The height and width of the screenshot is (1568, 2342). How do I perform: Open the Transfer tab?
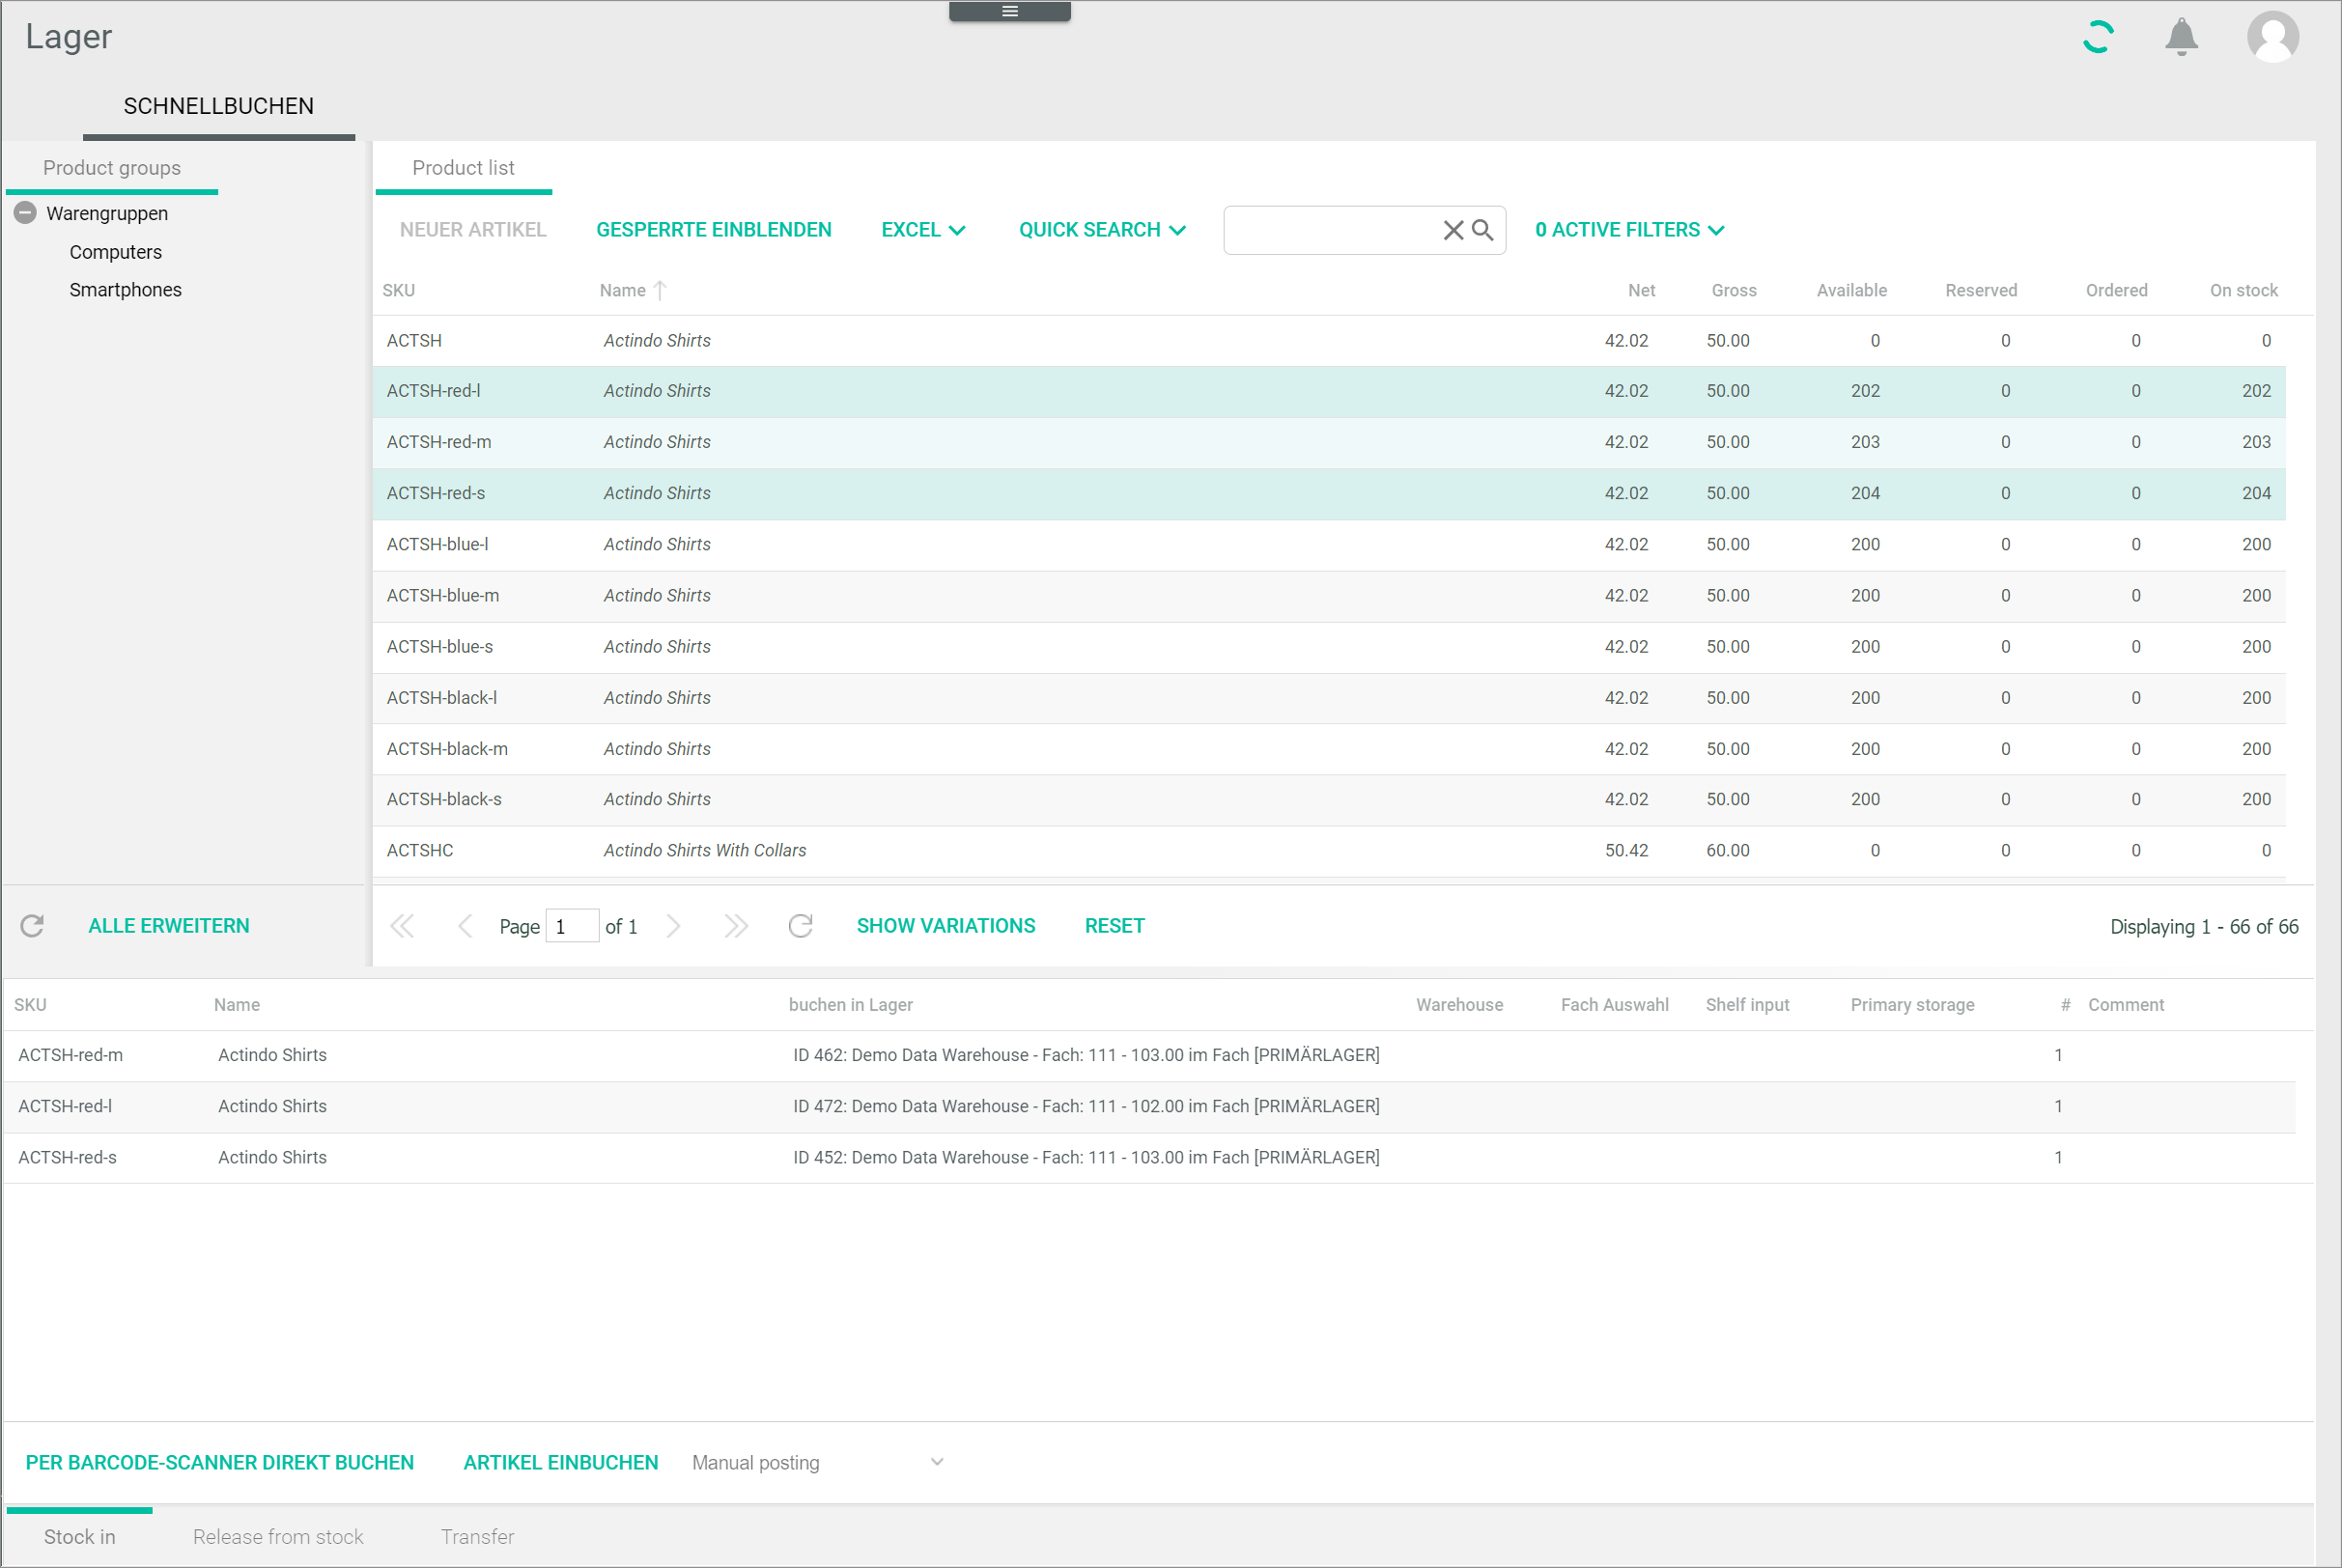[477, 1536]
